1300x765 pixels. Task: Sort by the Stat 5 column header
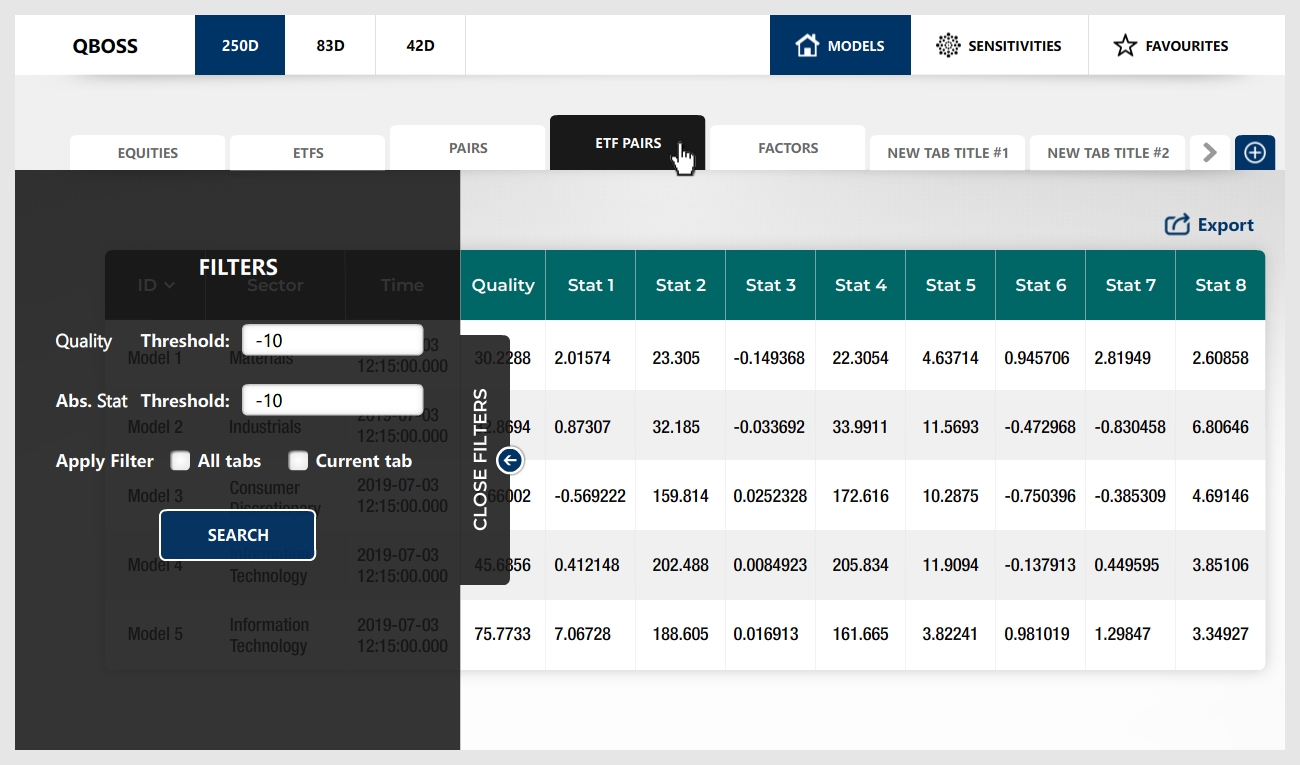point(950,285)
